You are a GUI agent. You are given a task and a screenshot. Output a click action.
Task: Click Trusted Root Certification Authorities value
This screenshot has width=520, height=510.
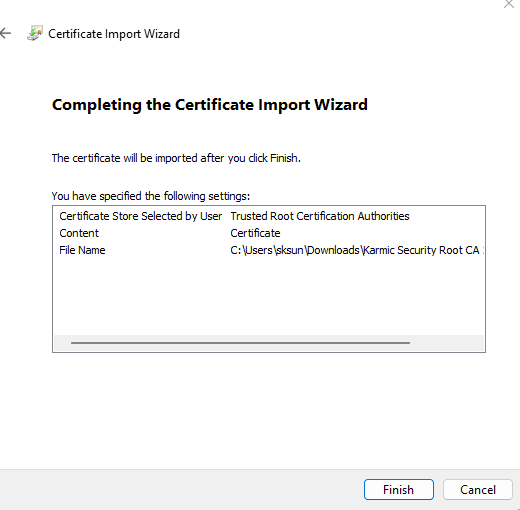(320, 216)
